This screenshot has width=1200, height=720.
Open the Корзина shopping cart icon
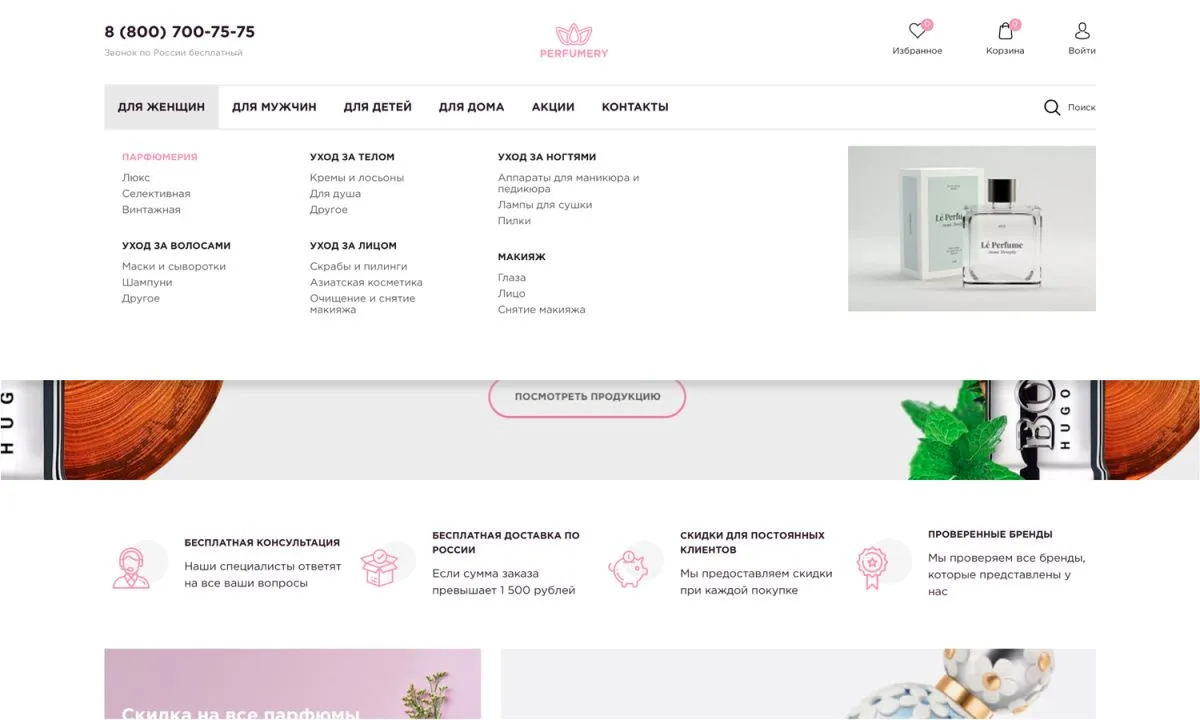tap(1004, 32)
